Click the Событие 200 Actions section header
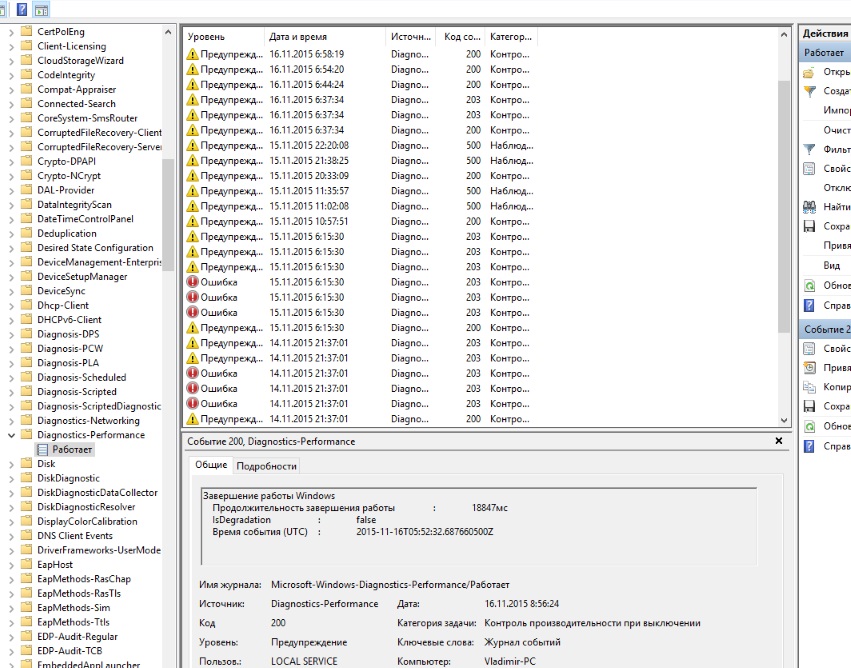Viewport: 851px width, 668px height. (825, 329)
